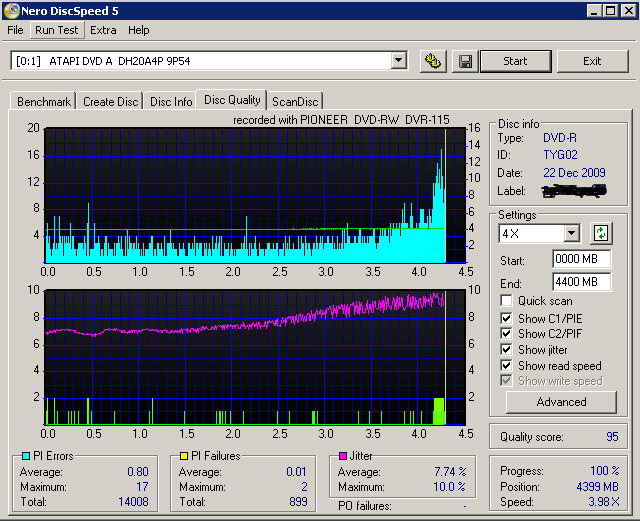Enable the Quick scan checkbox
The width and height of the screenshot is (640, 521).
pos(508,301)
